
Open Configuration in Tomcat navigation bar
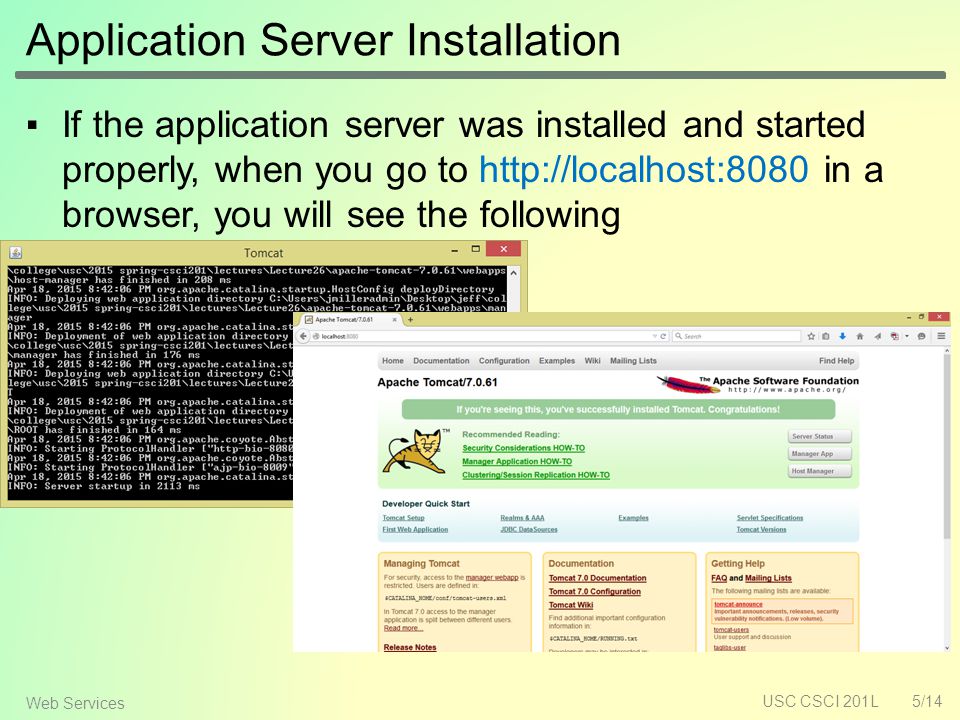[x=504, y=361]
